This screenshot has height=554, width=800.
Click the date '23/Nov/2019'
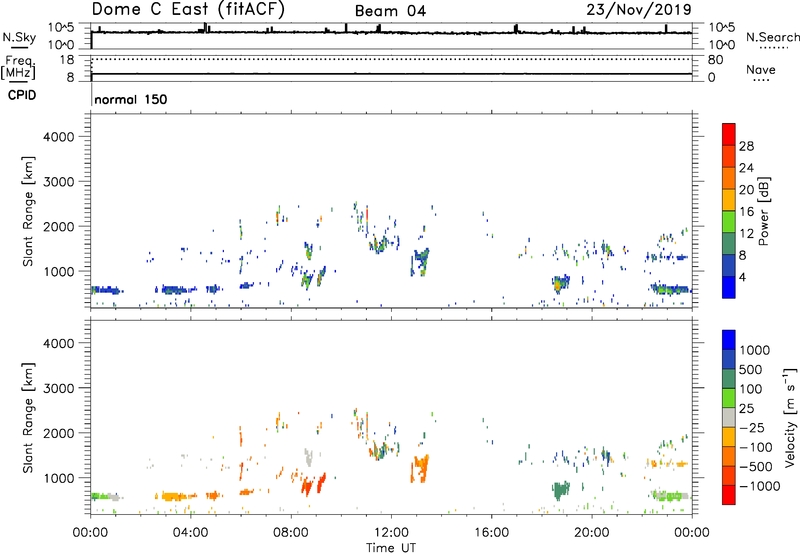click(639, 9)
